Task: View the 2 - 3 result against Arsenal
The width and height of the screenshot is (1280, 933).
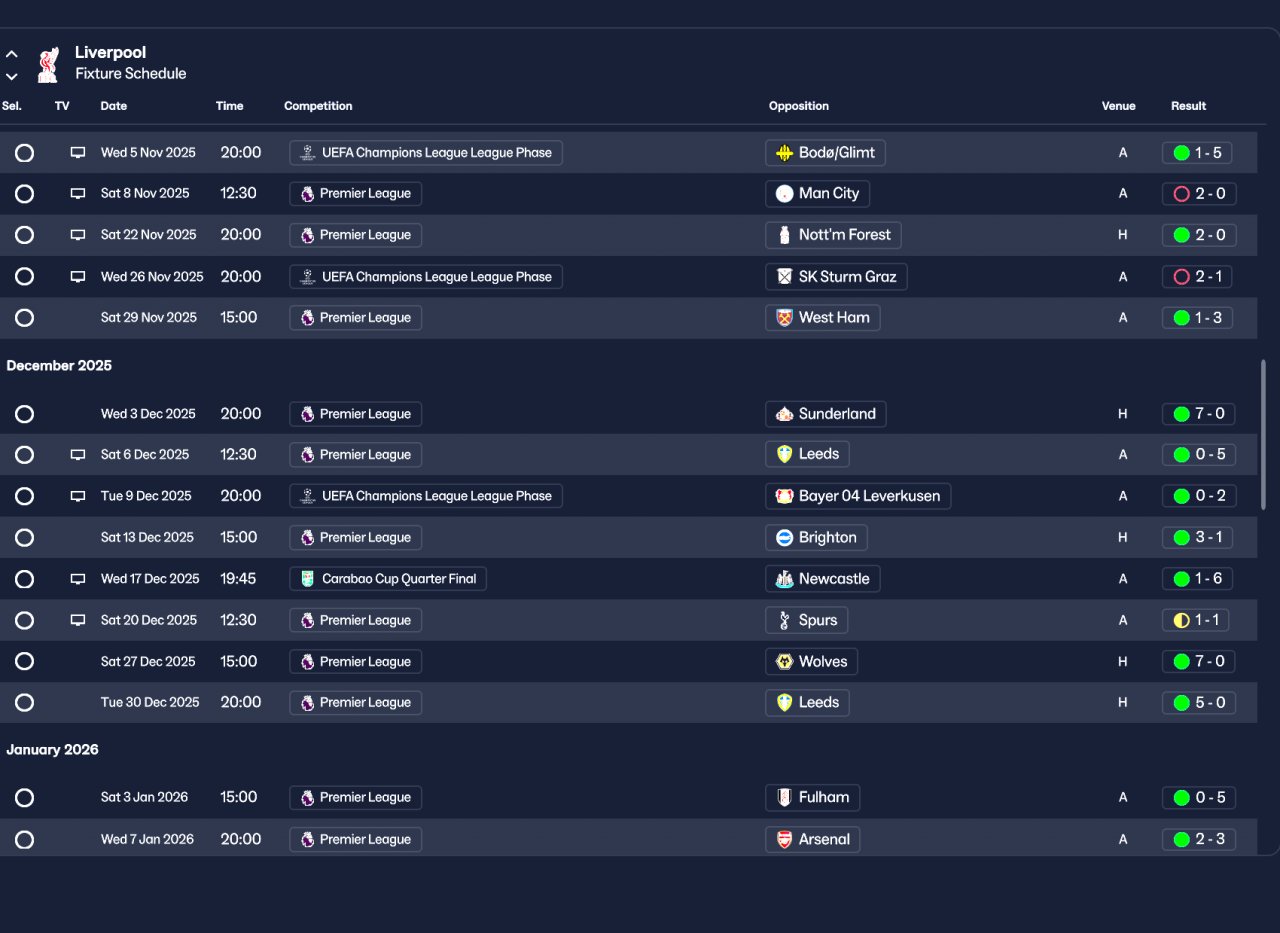Action: [1199, 840]
